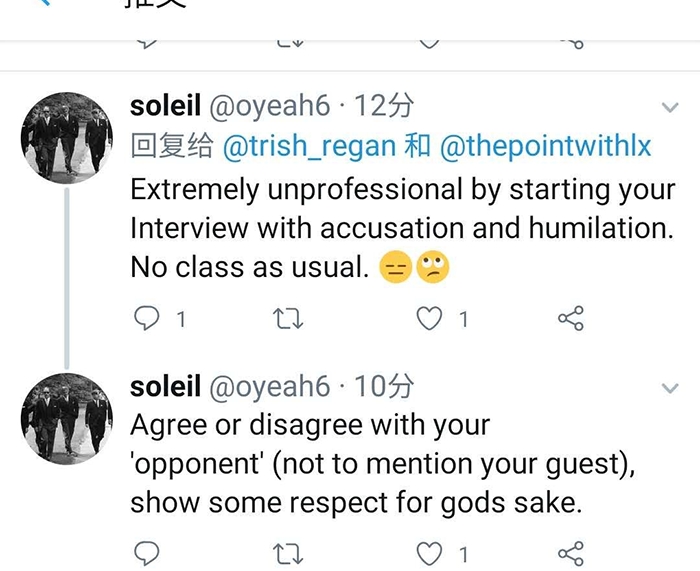The height and width of the screenshot is (571, 700).
Task: Retweet the 'Extremely unprofessional' tweet
Action: (288, 319)
